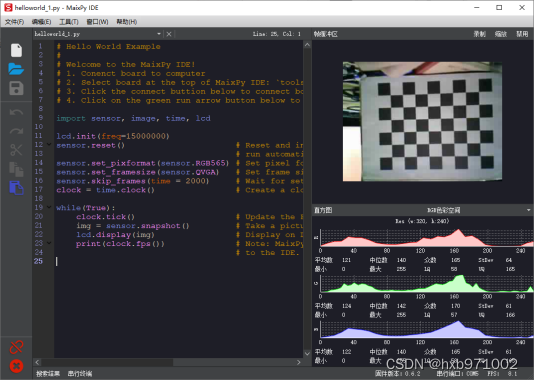534x380 pixels.
Task: Click the horizontal scrollbar thumb in editor
Action: [x=107, y=362]
